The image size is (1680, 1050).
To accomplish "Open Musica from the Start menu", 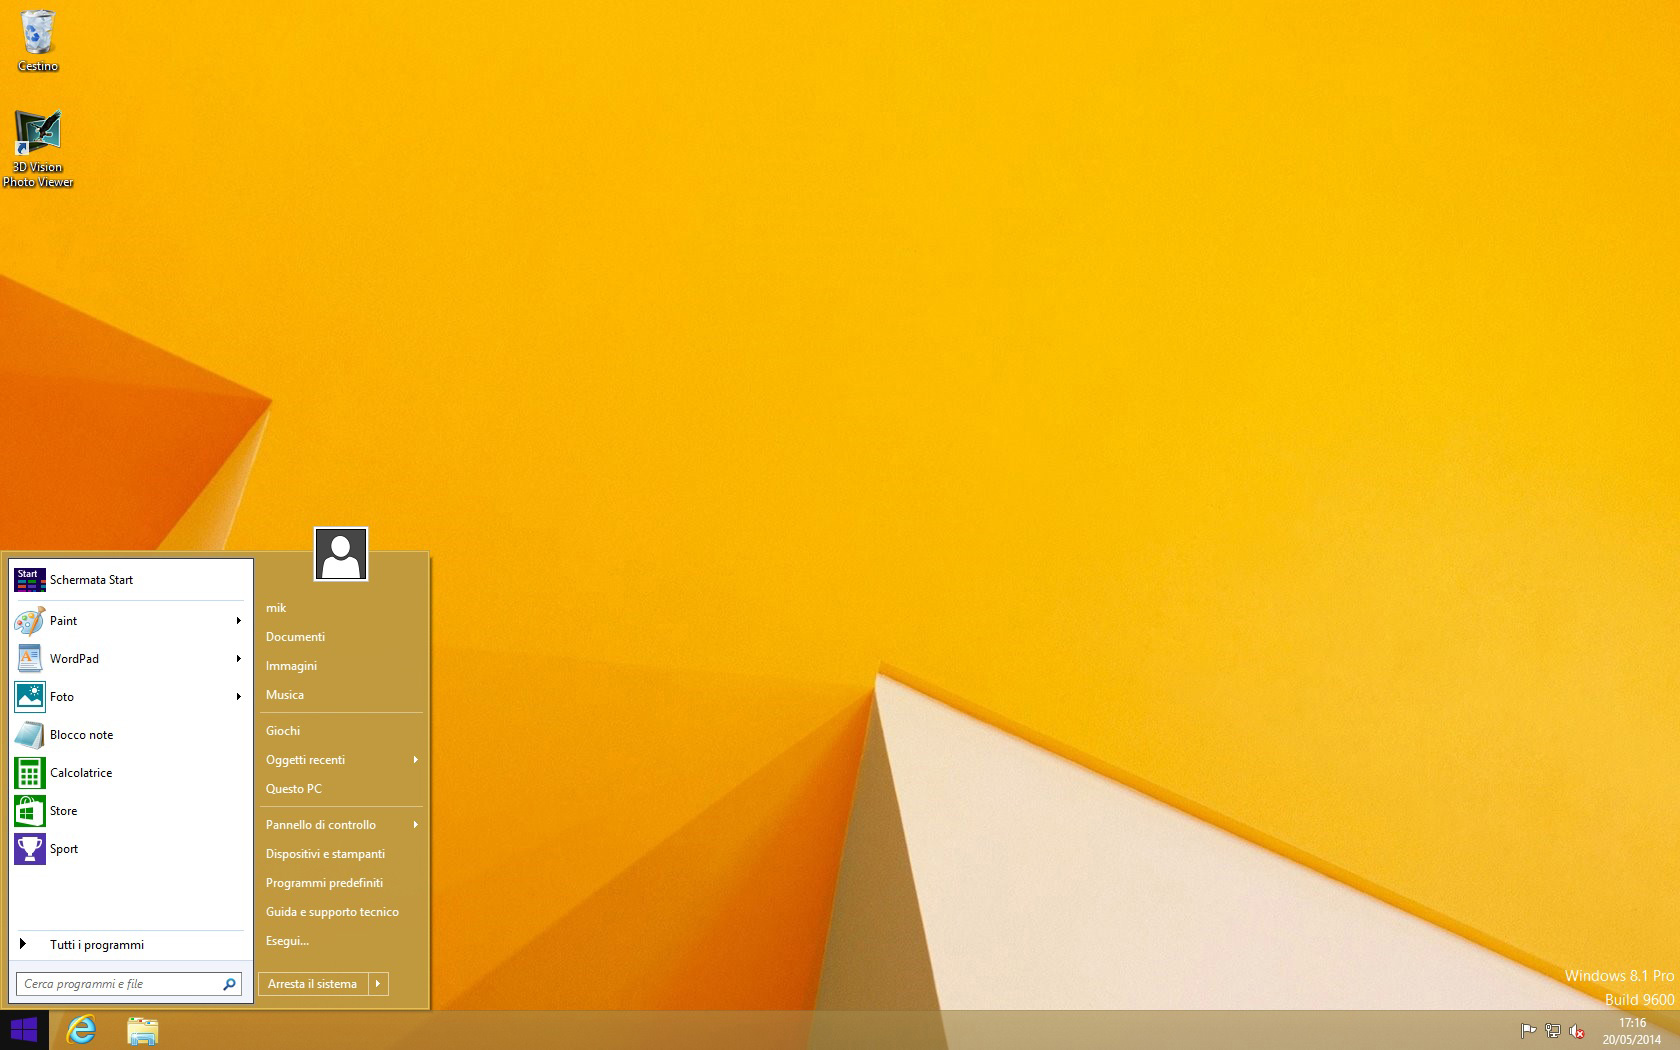I will (285, 695).
